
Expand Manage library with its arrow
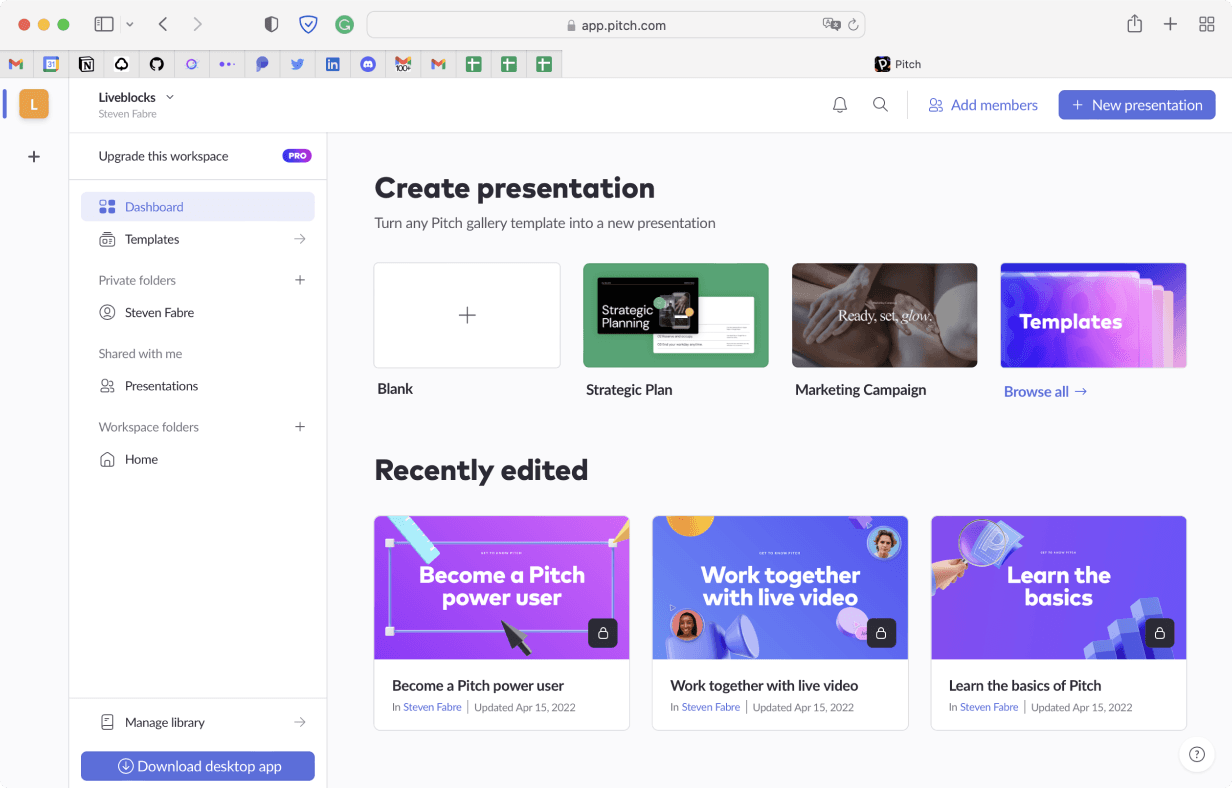pos(299,721)
